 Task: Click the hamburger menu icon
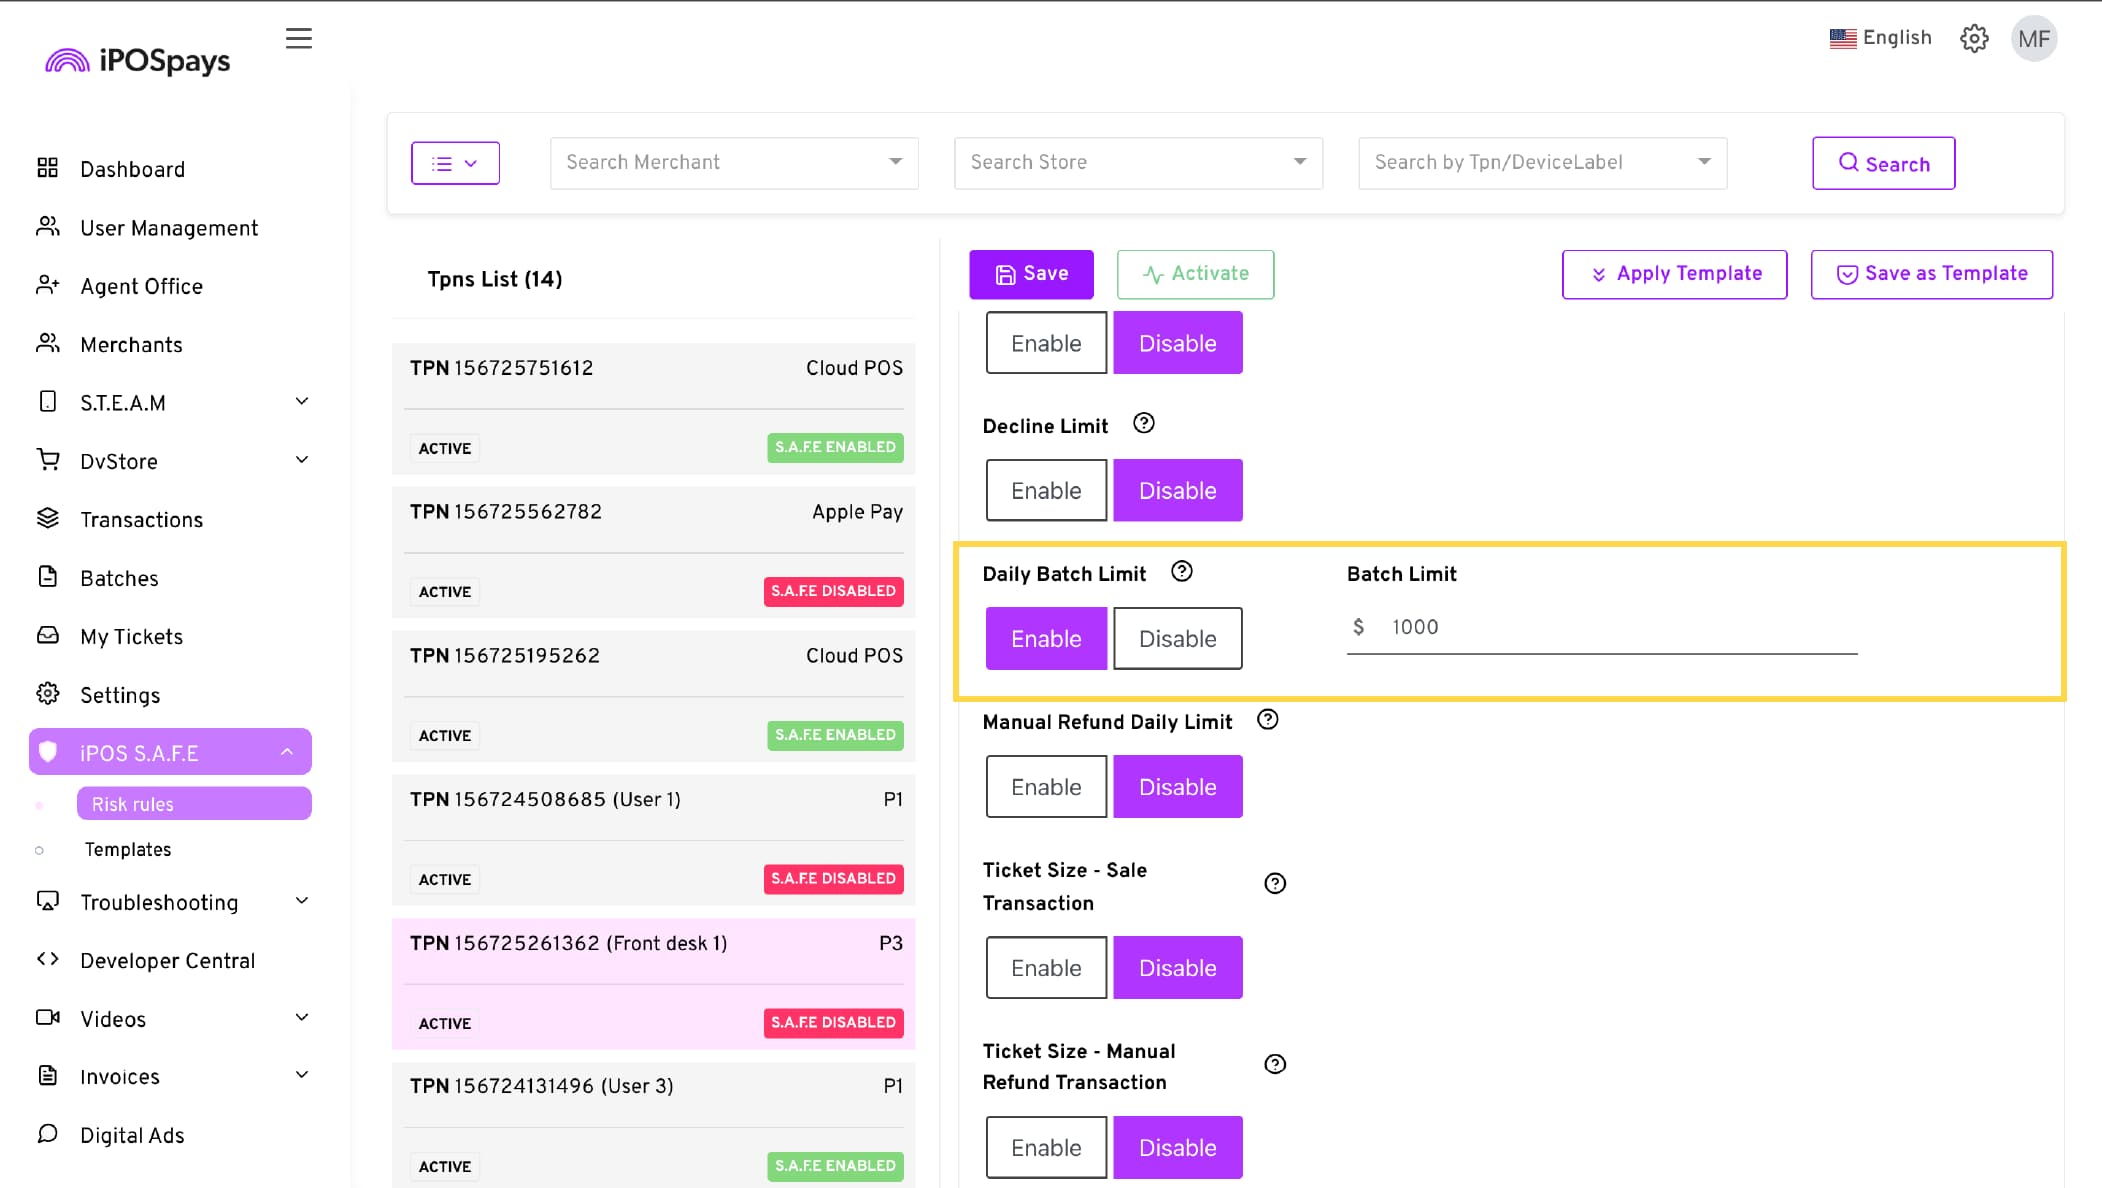click(x=298, y=38)
